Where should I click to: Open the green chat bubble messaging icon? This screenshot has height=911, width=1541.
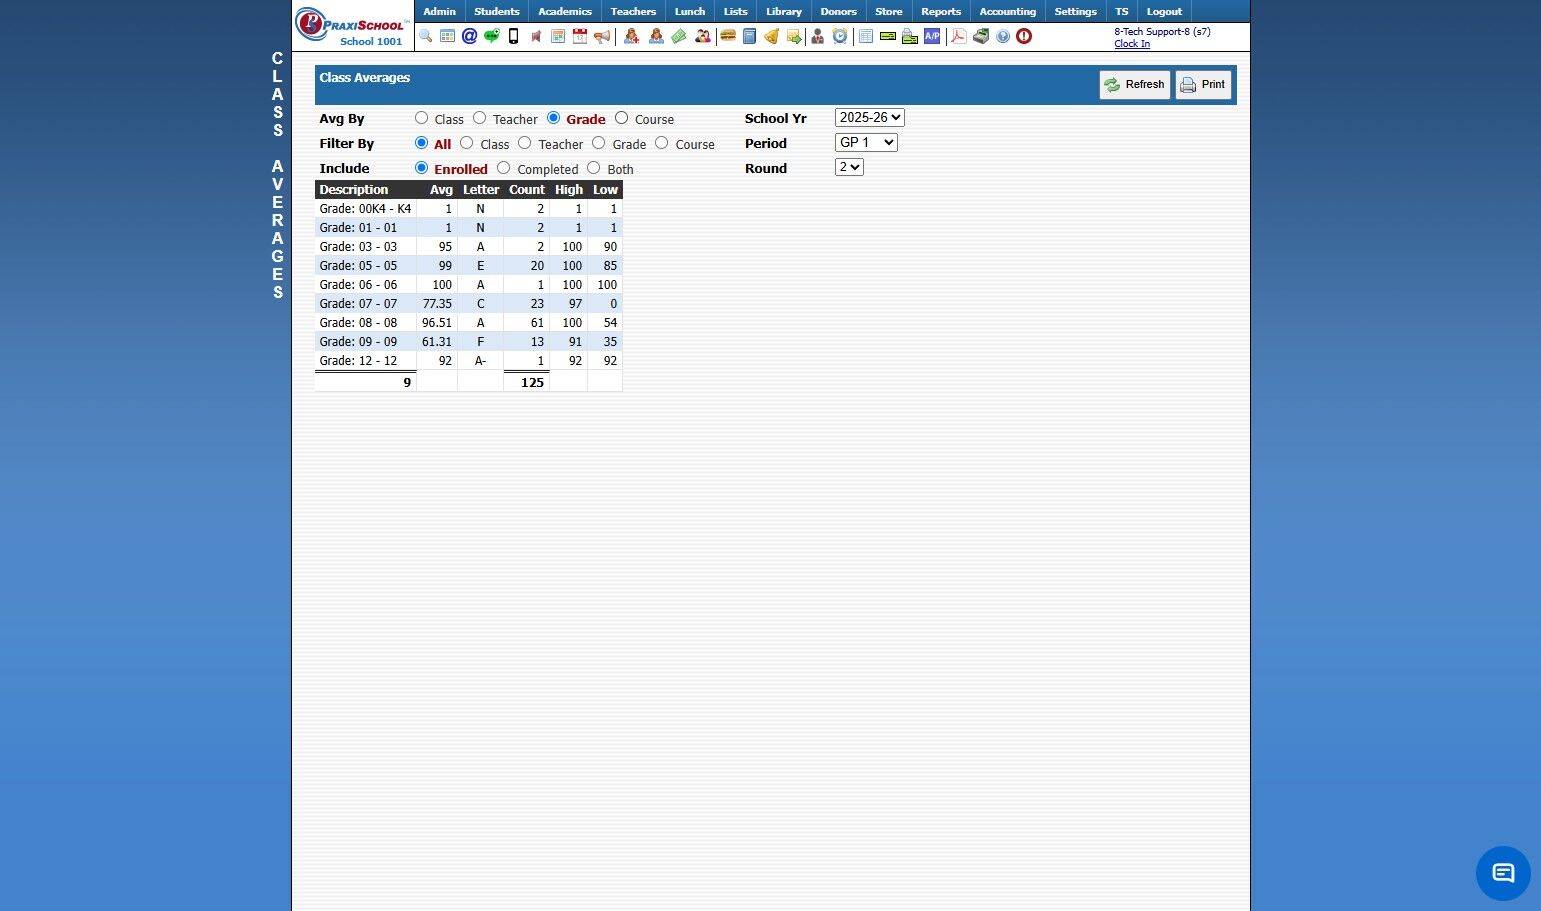491,36
